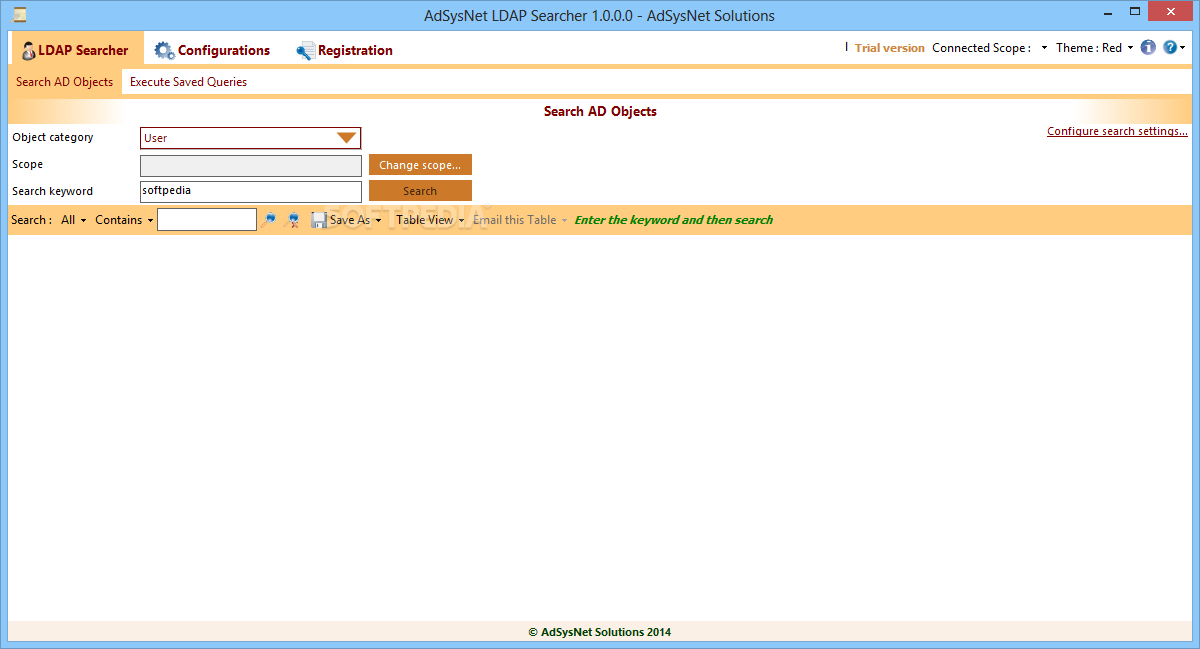The width and height of the screenshot is (1200, 649).
Task: Click the Search keyword field containing softpedia
Action: click(x=251, y=191)
